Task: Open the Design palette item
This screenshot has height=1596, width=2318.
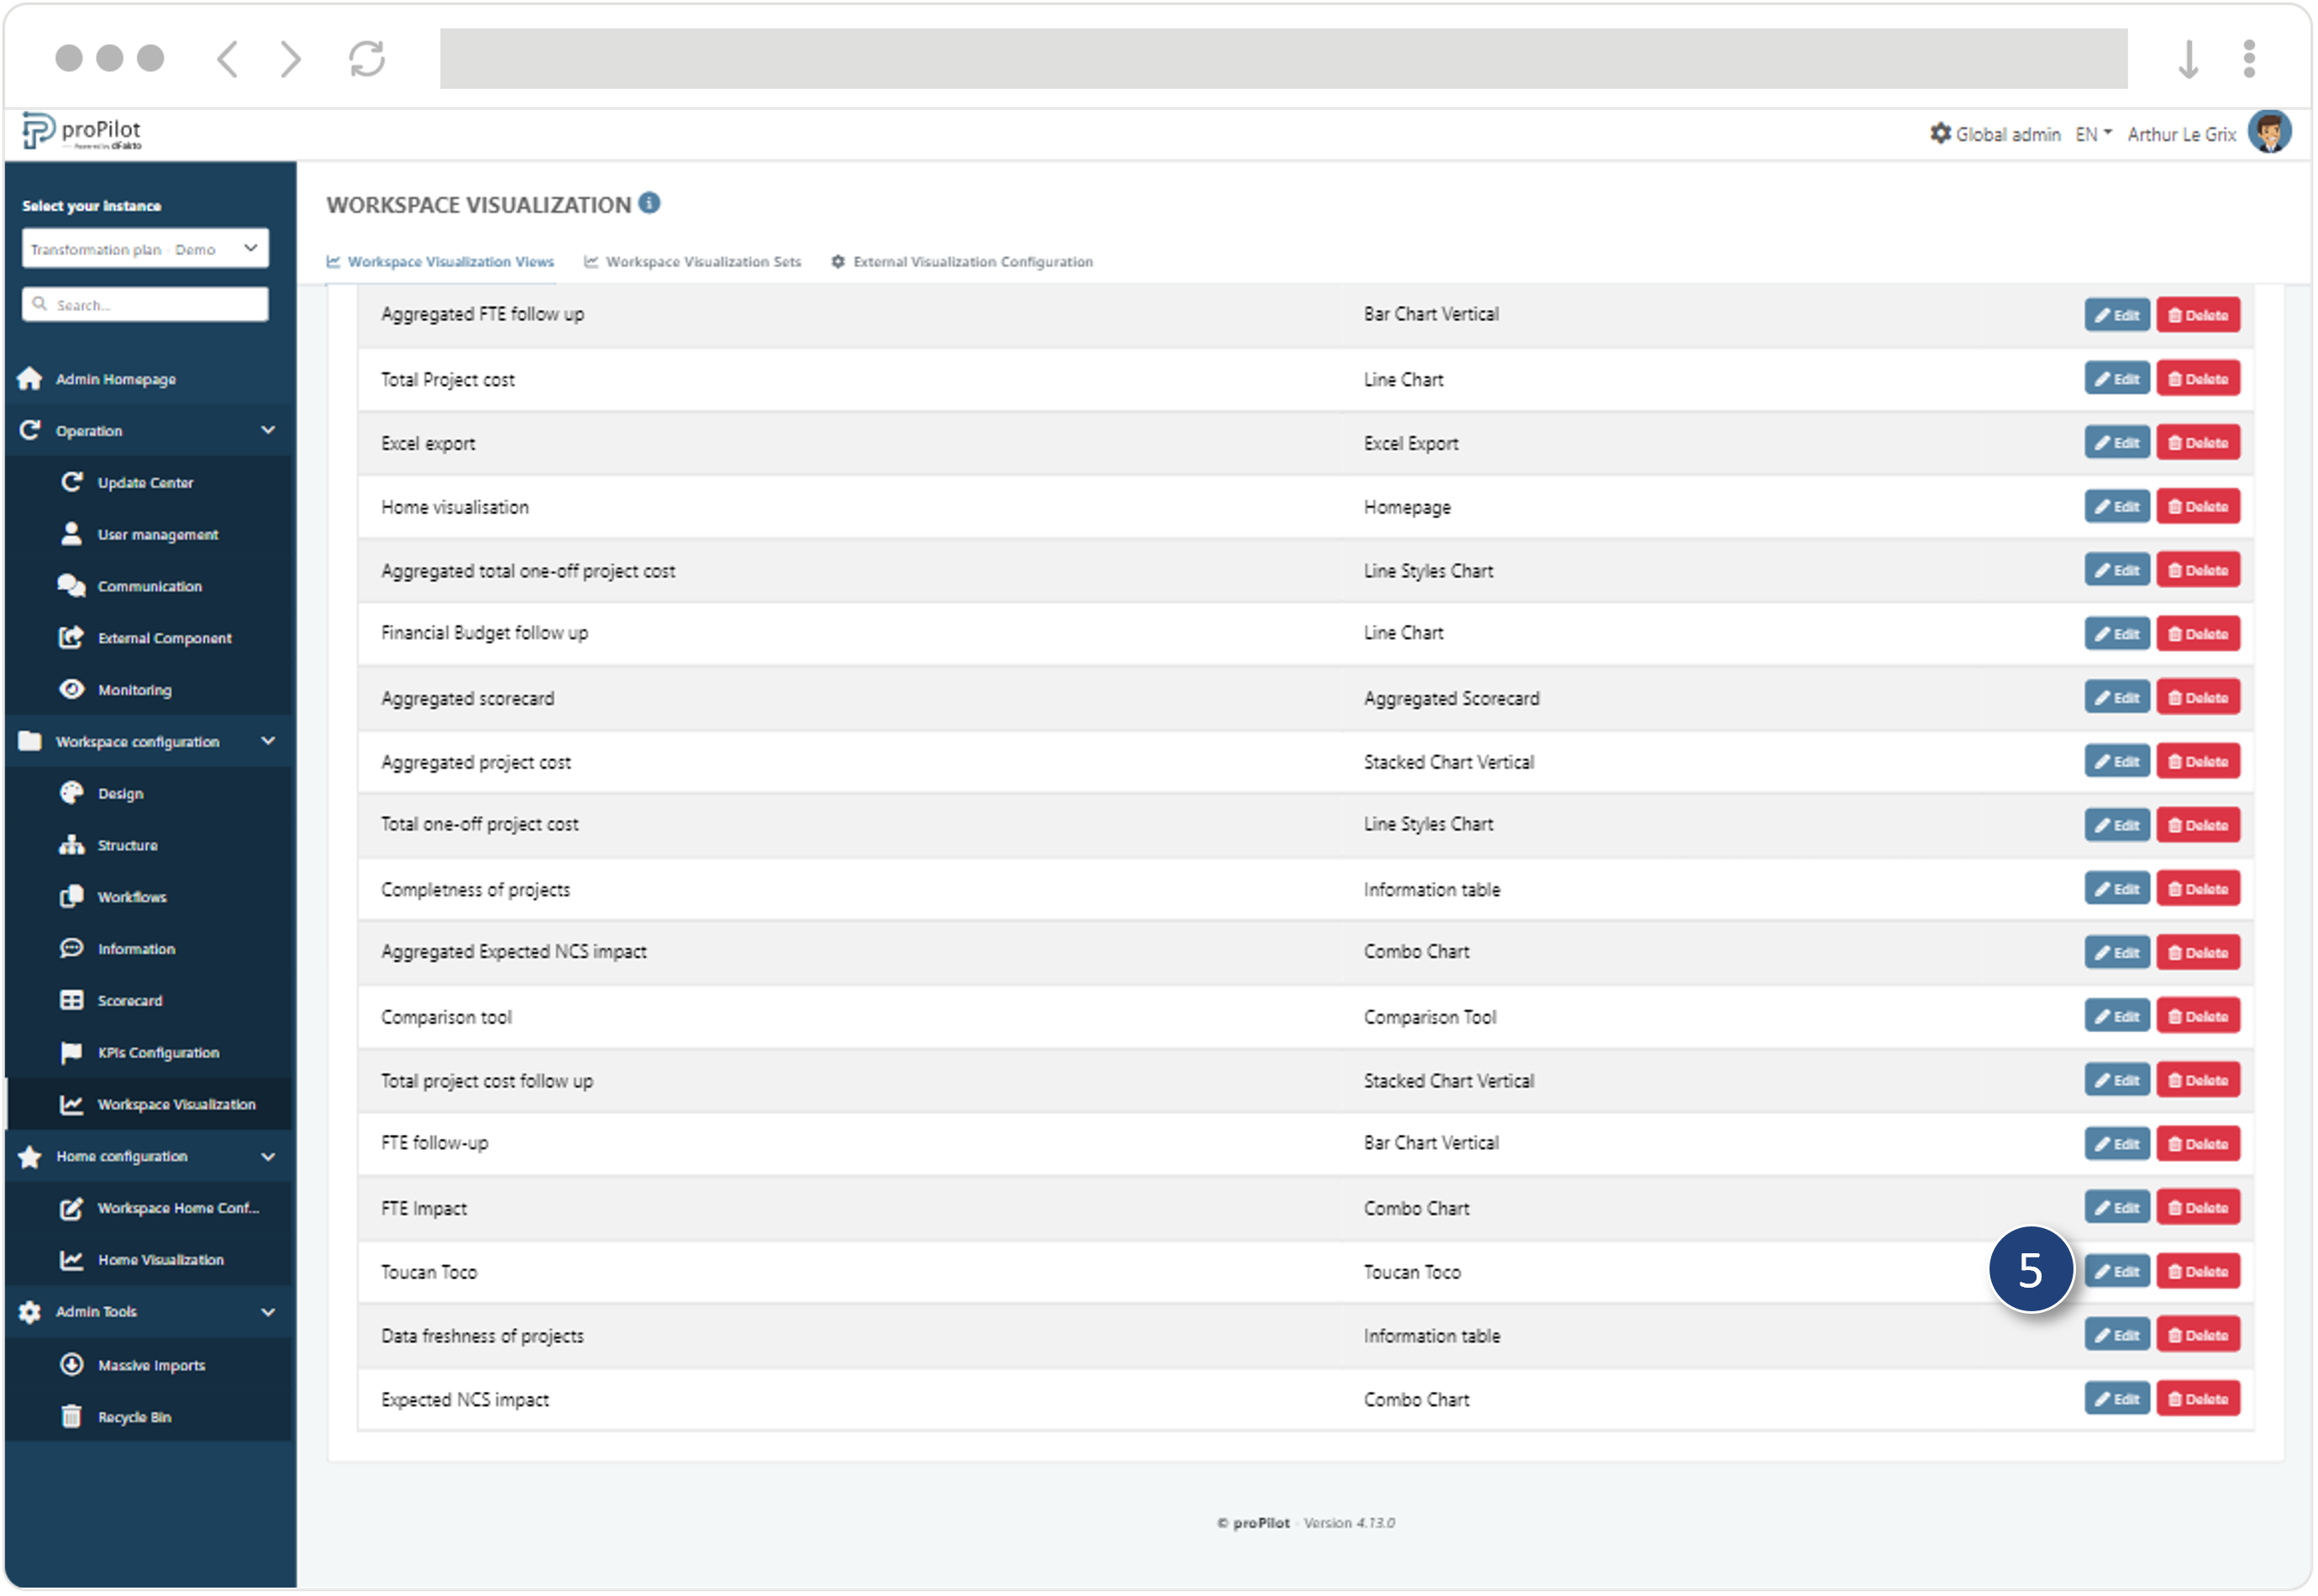Action: pos(119,794)
